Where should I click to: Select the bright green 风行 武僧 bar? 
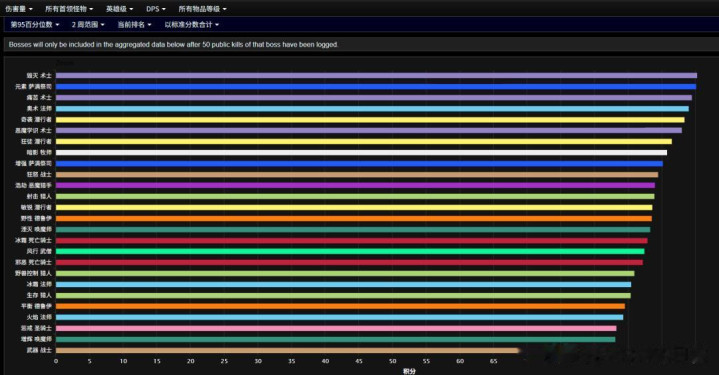350,251
